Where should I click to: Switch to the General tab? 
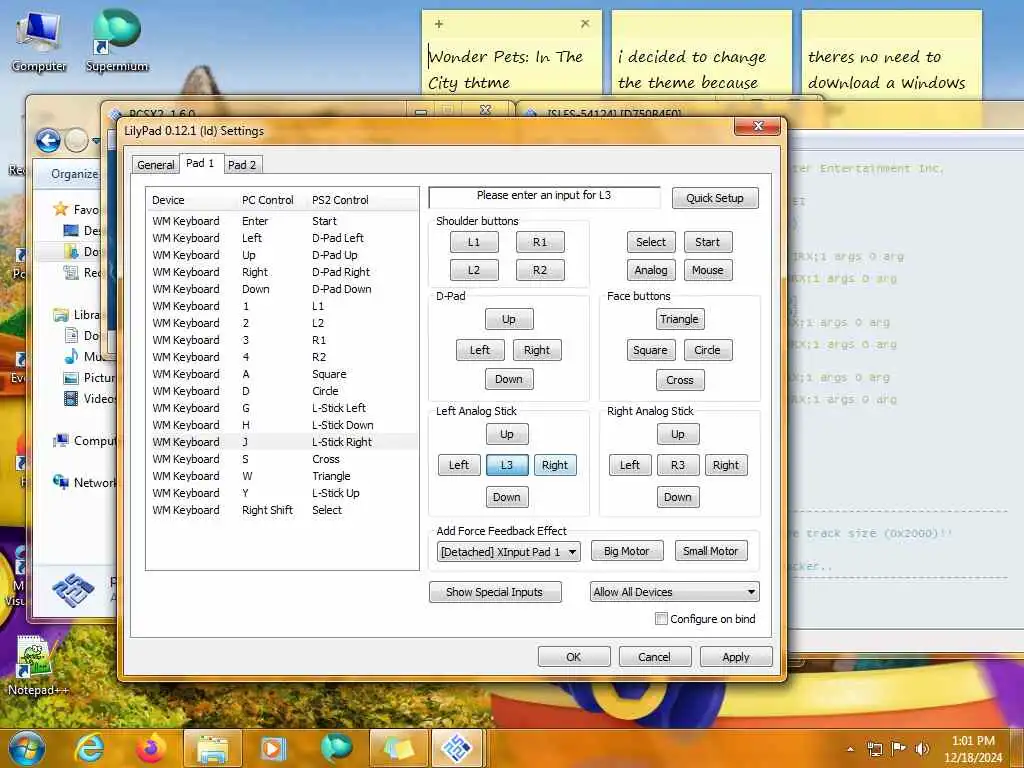pos(155,165)
